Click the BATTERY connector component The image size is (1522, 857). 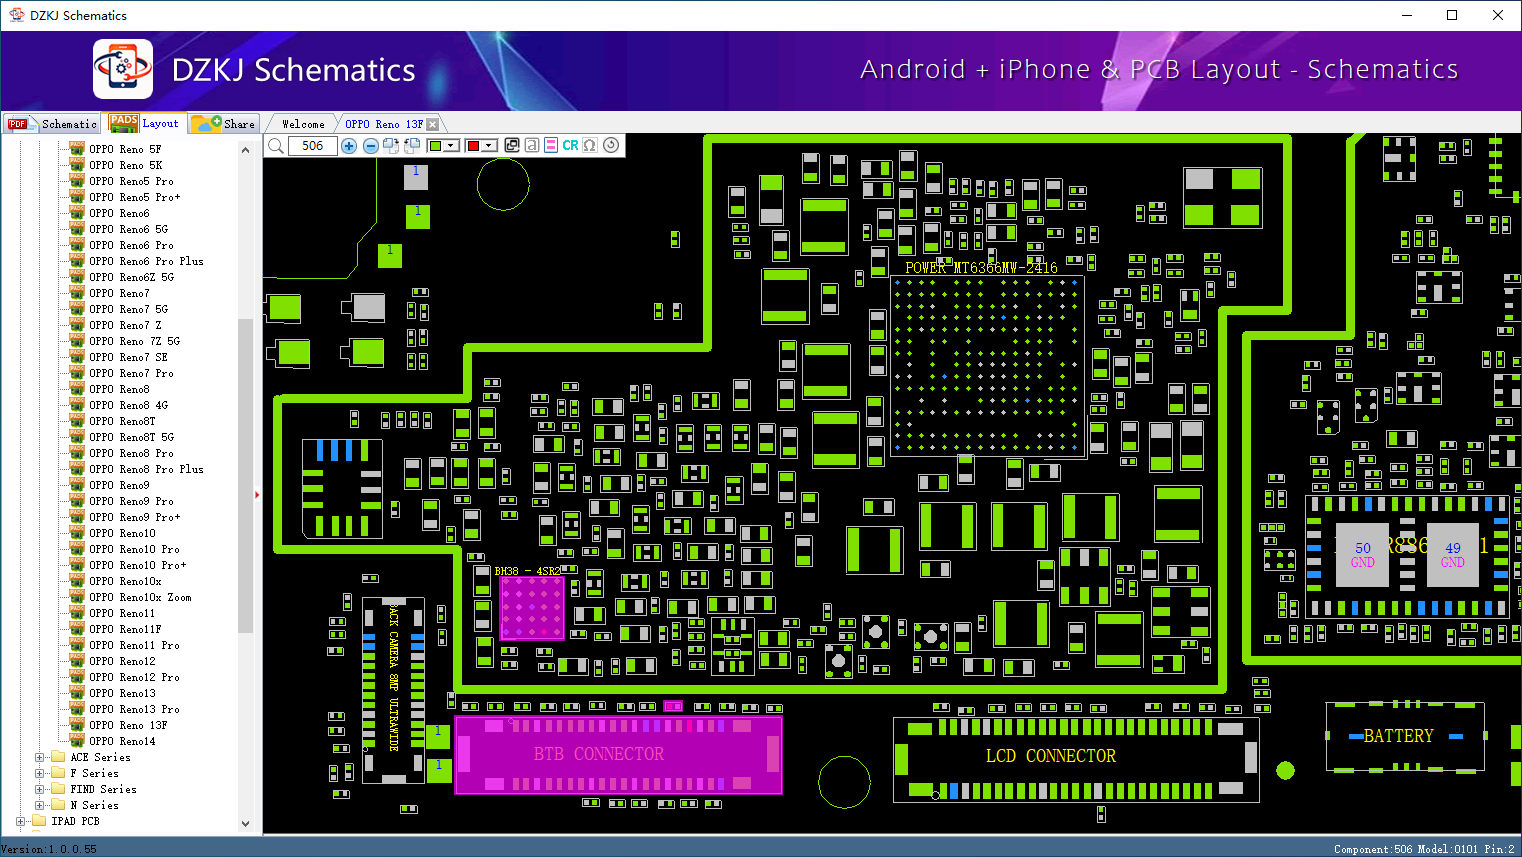1405,736
